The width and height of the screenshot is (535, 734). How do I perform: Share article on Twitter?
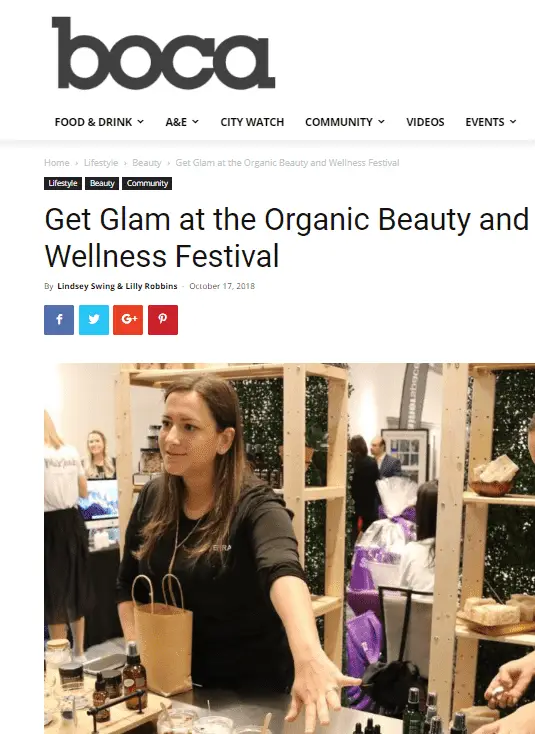tap(94, 320)
